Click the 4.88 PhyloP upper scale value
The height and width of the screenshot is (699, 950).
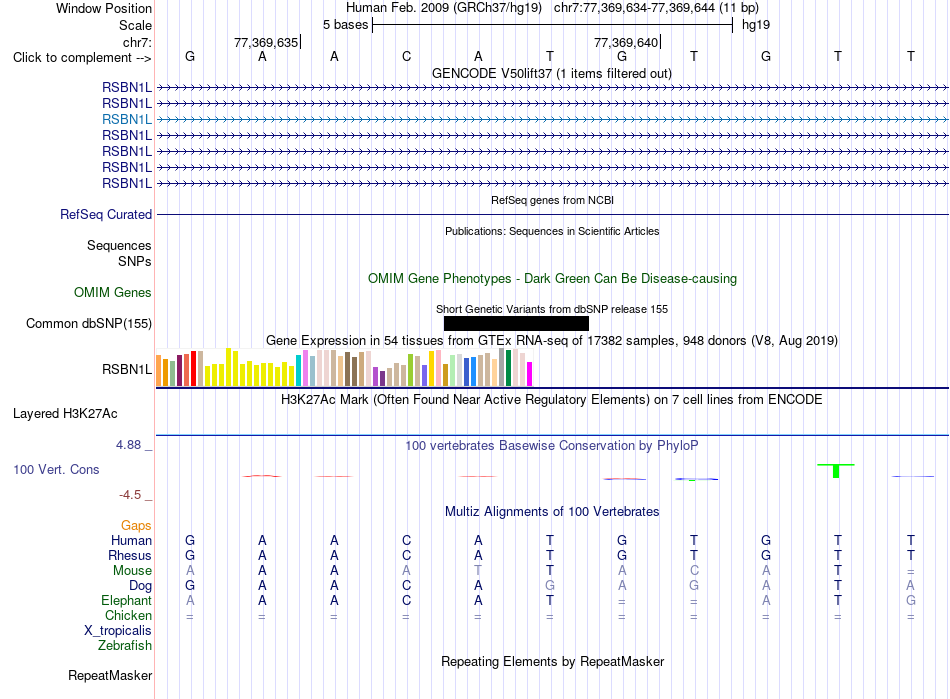coord(128,445)
